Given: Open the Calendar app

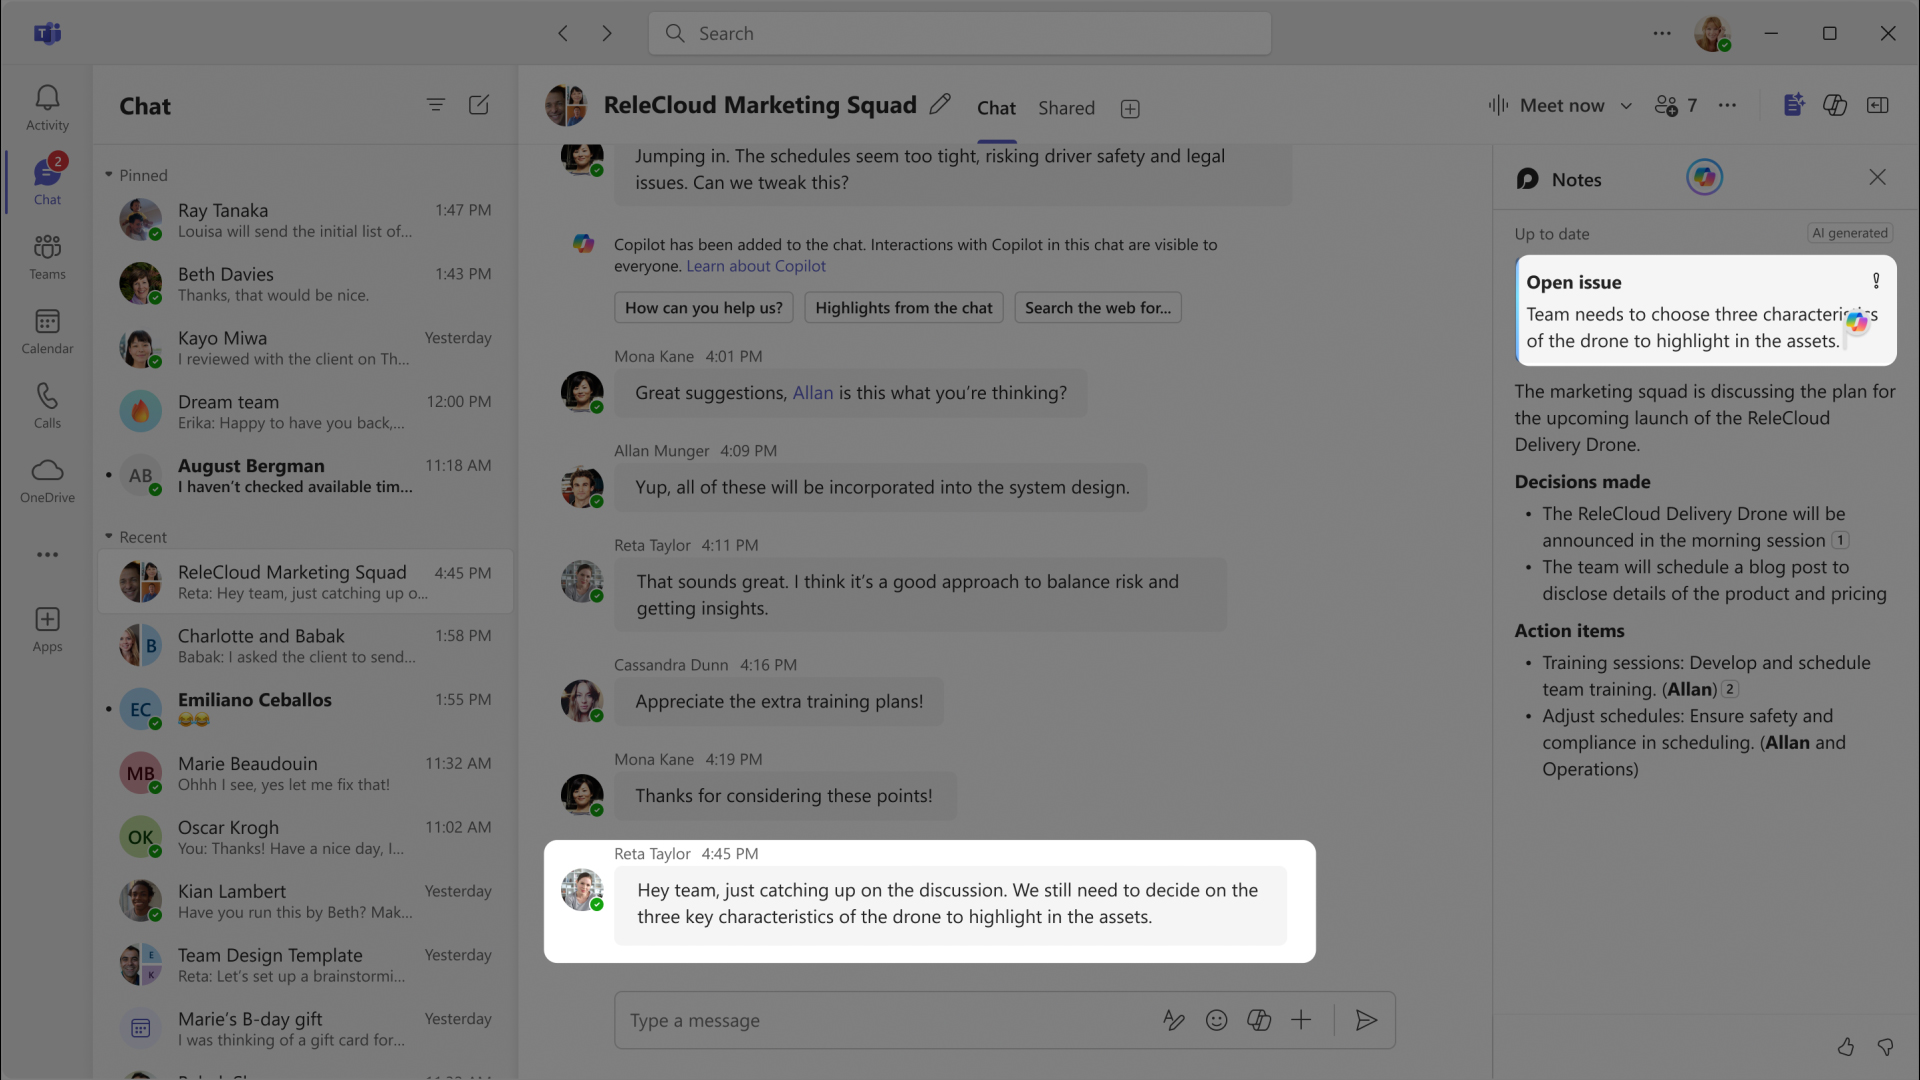Looking at the screenshot, I should (47, 332).
